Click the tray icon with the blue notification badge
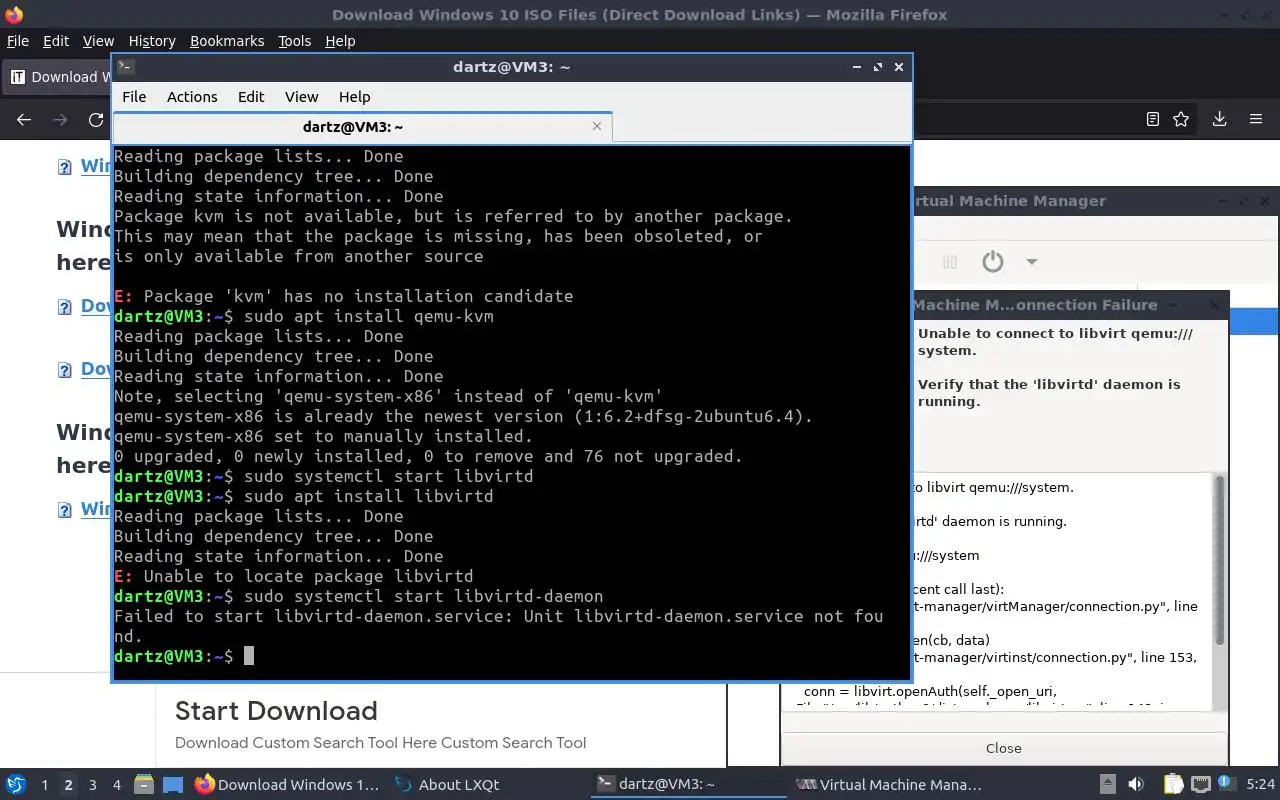 (x=1227, y=785)
